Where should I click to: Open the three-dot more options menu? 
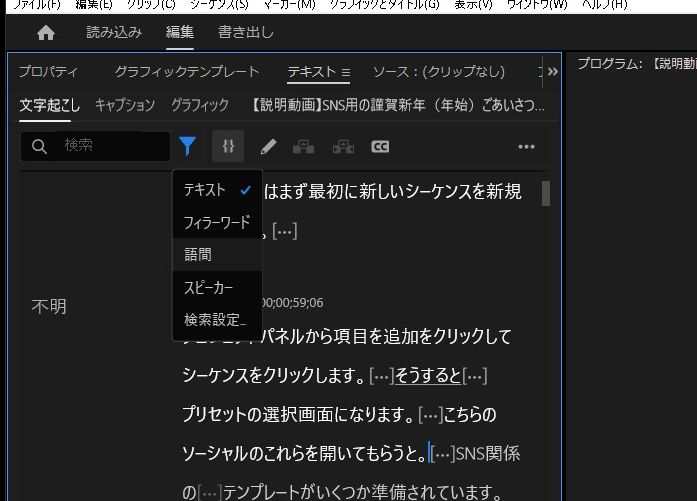coord(527,147)
